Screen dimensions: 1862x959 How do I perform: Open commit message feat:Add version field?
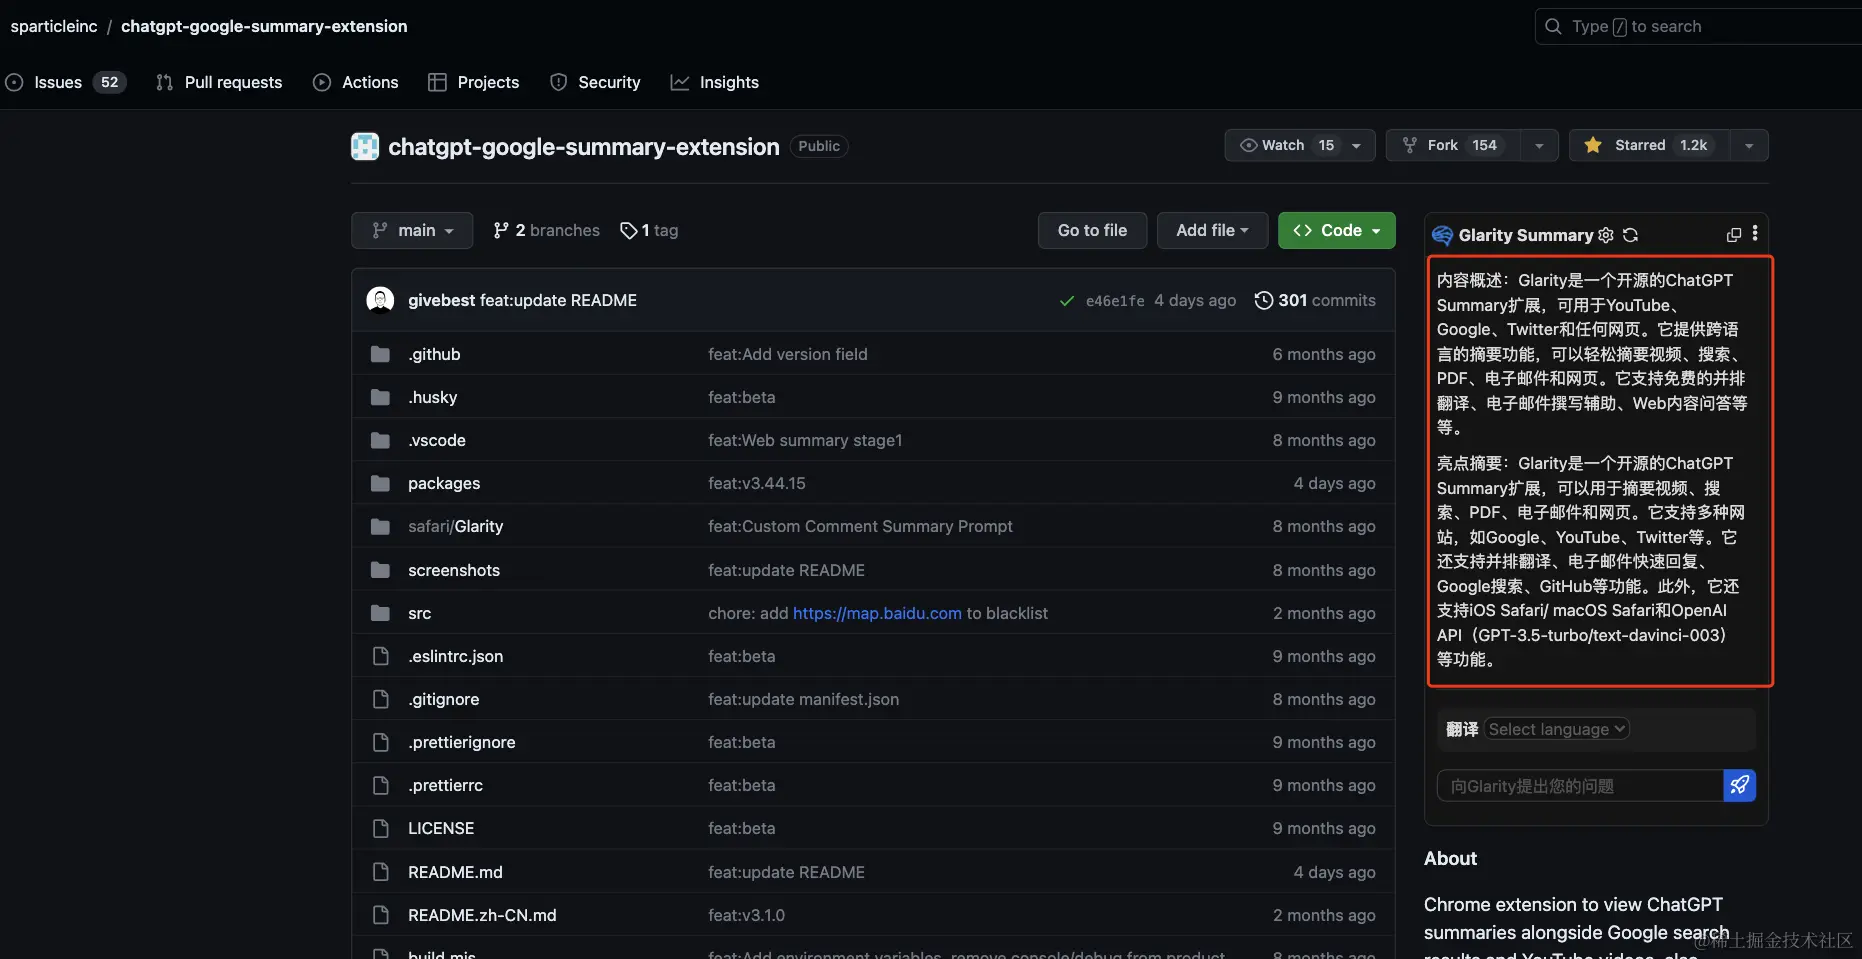coord(788,354)
